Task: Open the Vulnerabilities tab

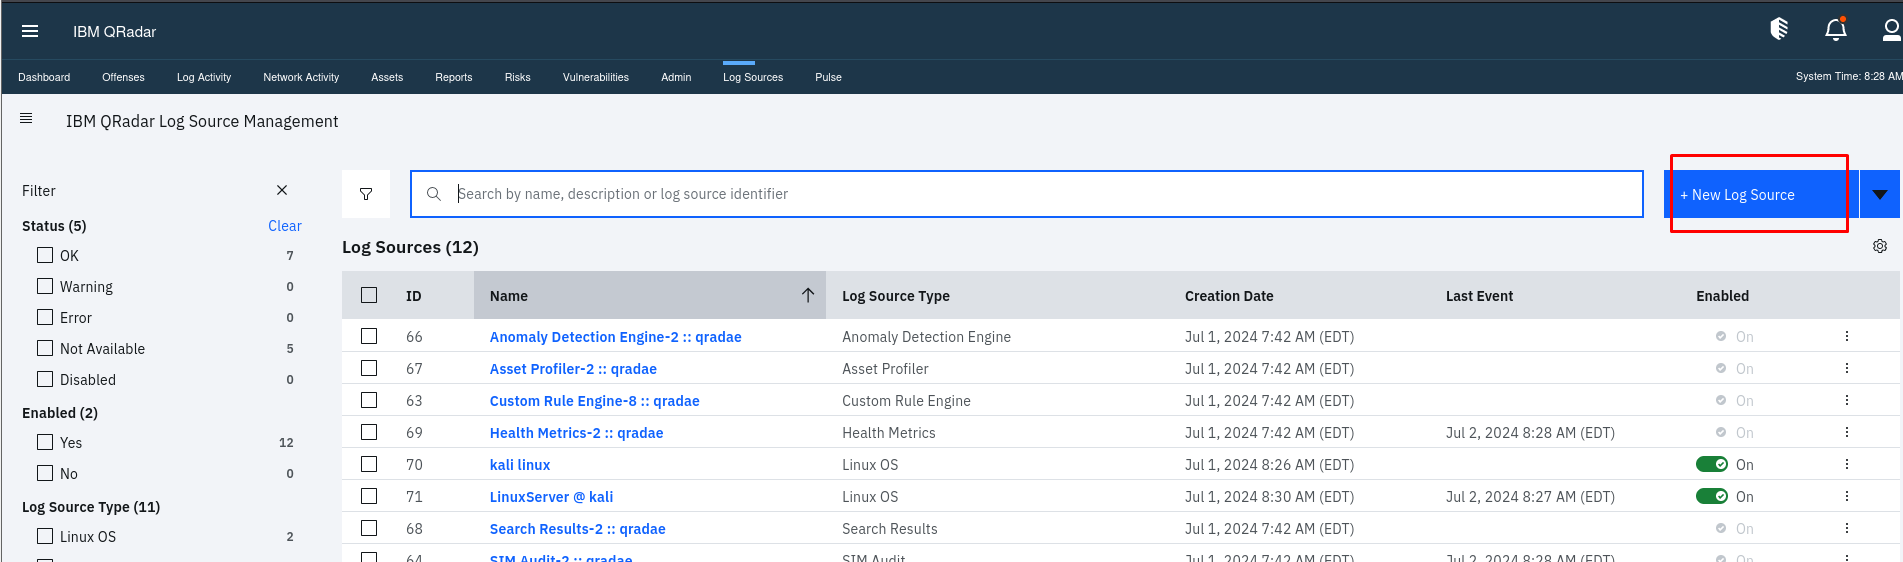Action: coord(596,77)
